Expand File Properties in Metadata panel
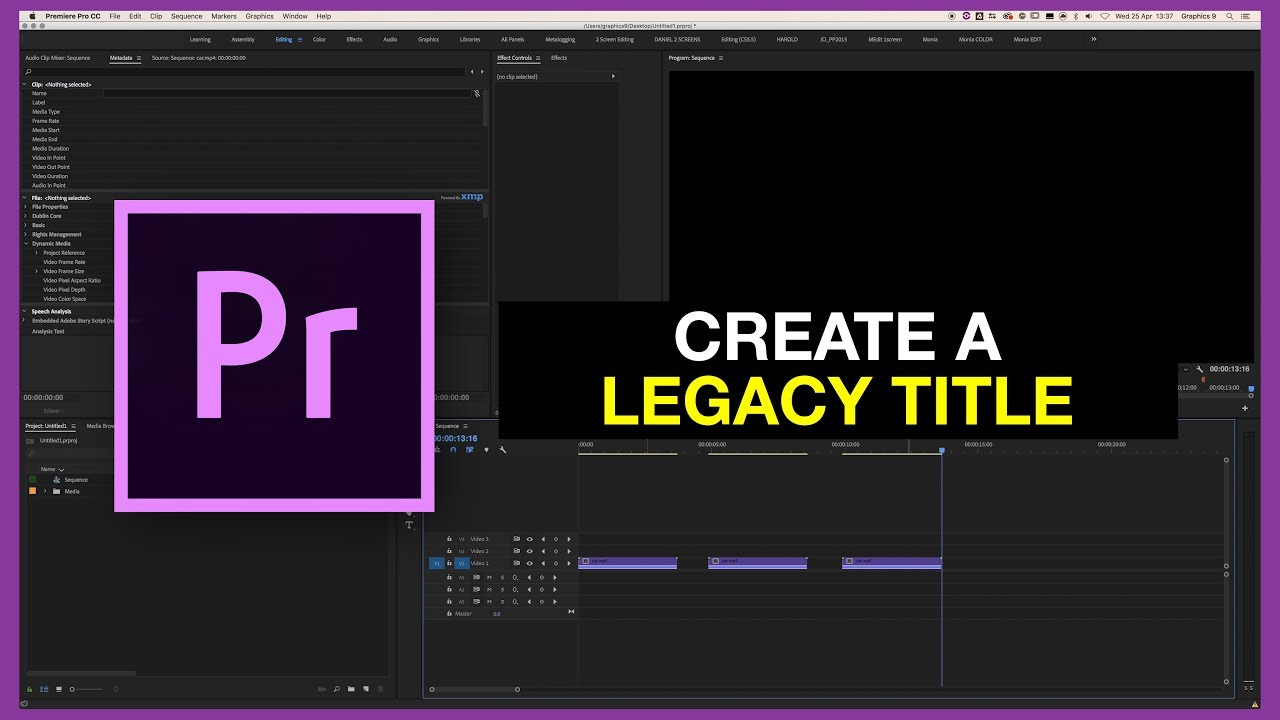Viewport: 1280px width, 720px height. tap(25, 207)
